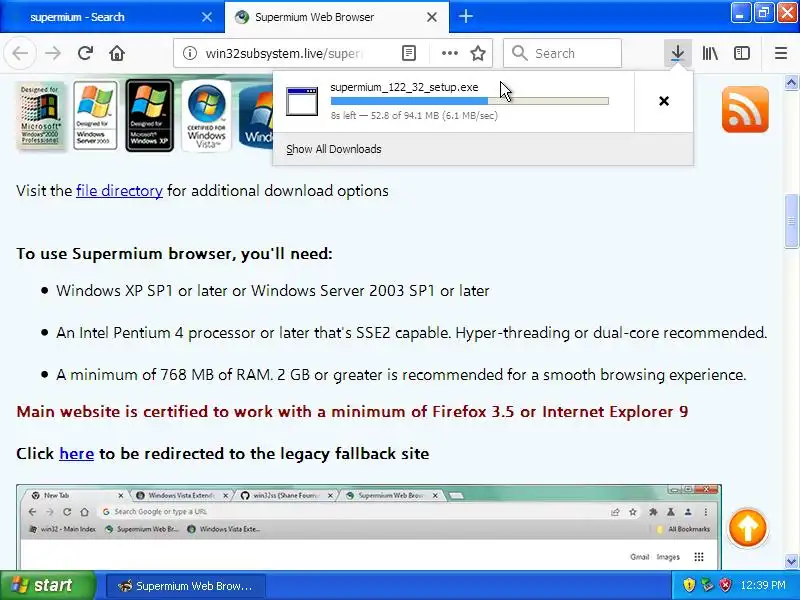
Task: Click the Windows 2000 Professional badge
Action: pyautogui.click(x=40, y=116)
